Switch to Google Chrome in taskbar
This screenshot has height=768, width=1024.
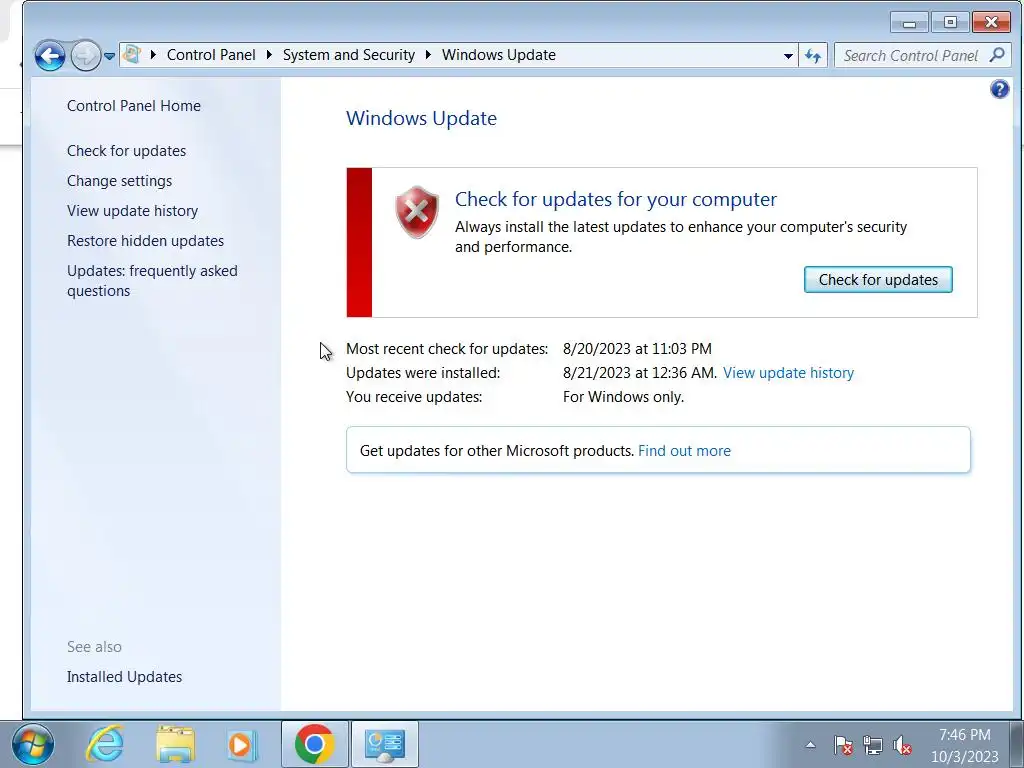click(x=315, y=744)
